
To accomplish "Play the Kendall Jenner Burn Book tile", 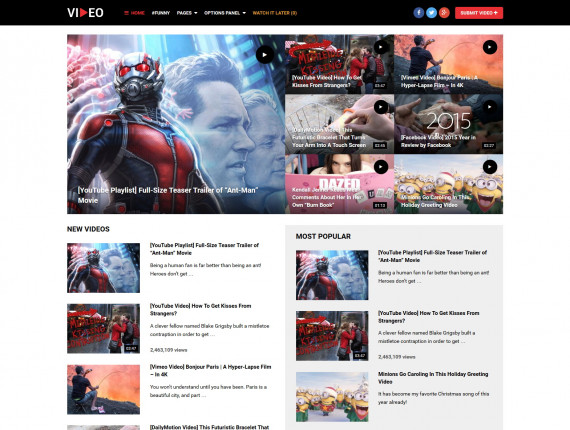I will click(x=381, y=167).
